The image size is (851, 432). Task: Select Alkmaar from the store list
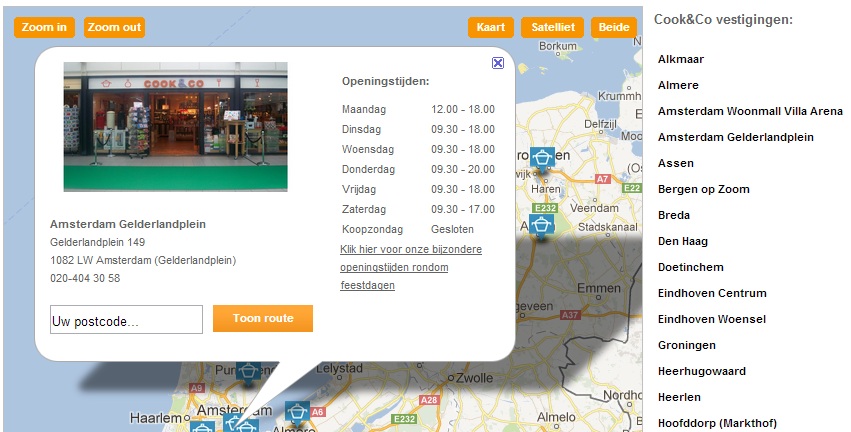(x=680, y=59)
